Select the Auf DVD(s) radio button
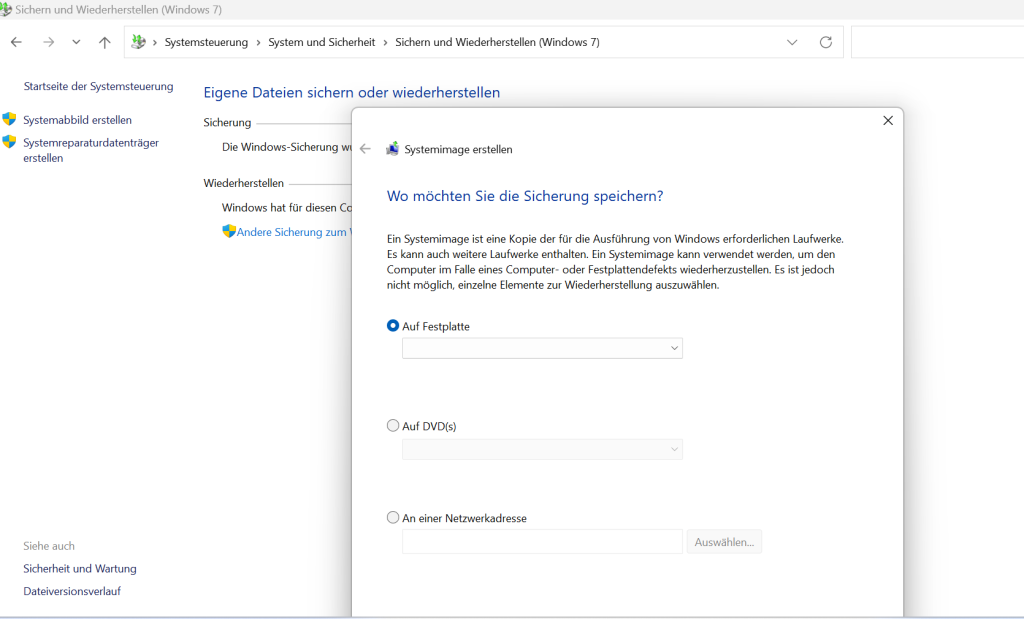 click(392, 426)
